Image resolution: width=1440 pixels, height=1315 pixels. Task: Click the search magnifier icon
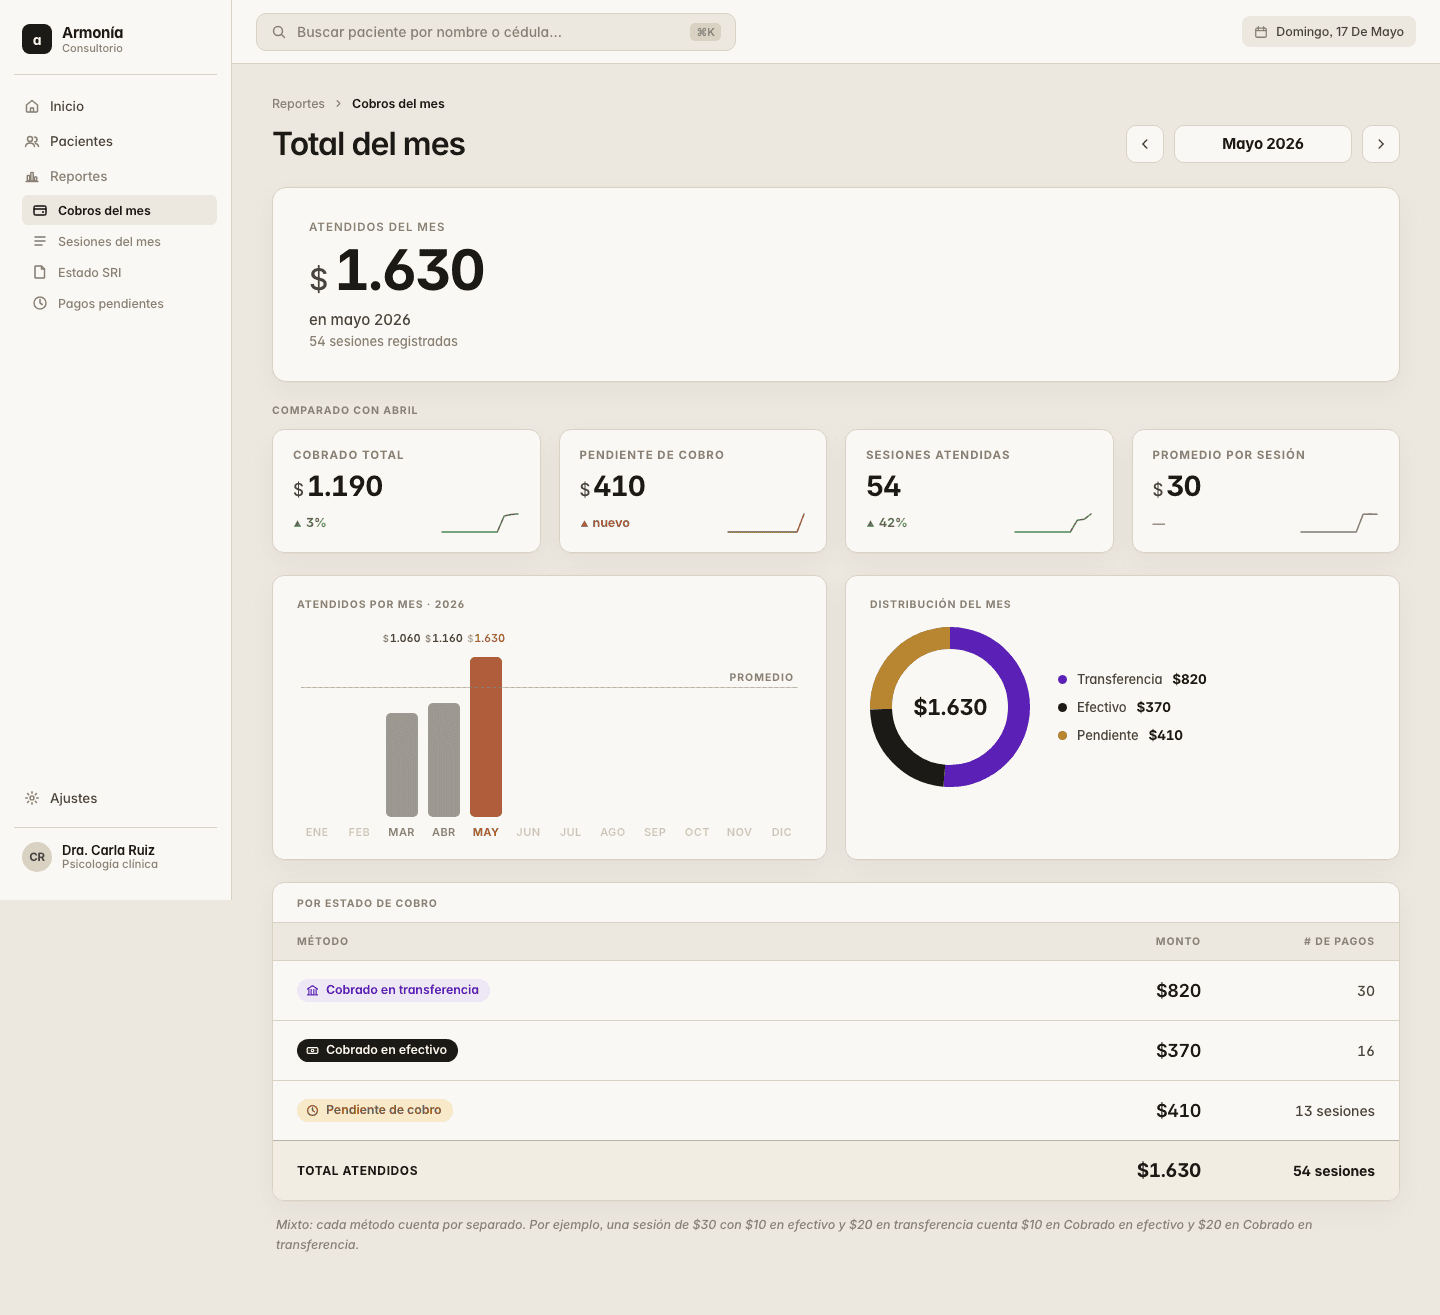279,32
